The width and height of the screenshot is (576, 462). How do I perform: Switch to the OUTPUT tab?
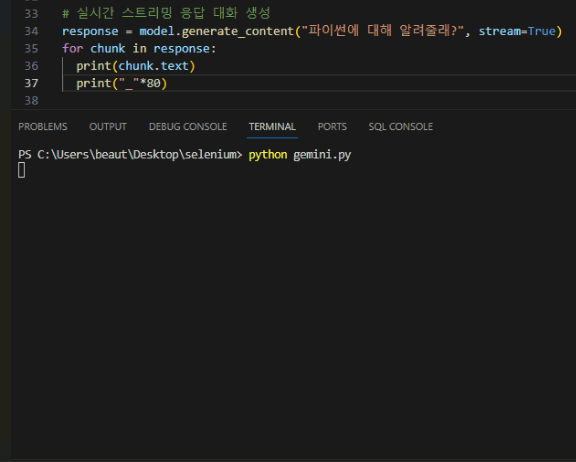(x=108, y=127)
